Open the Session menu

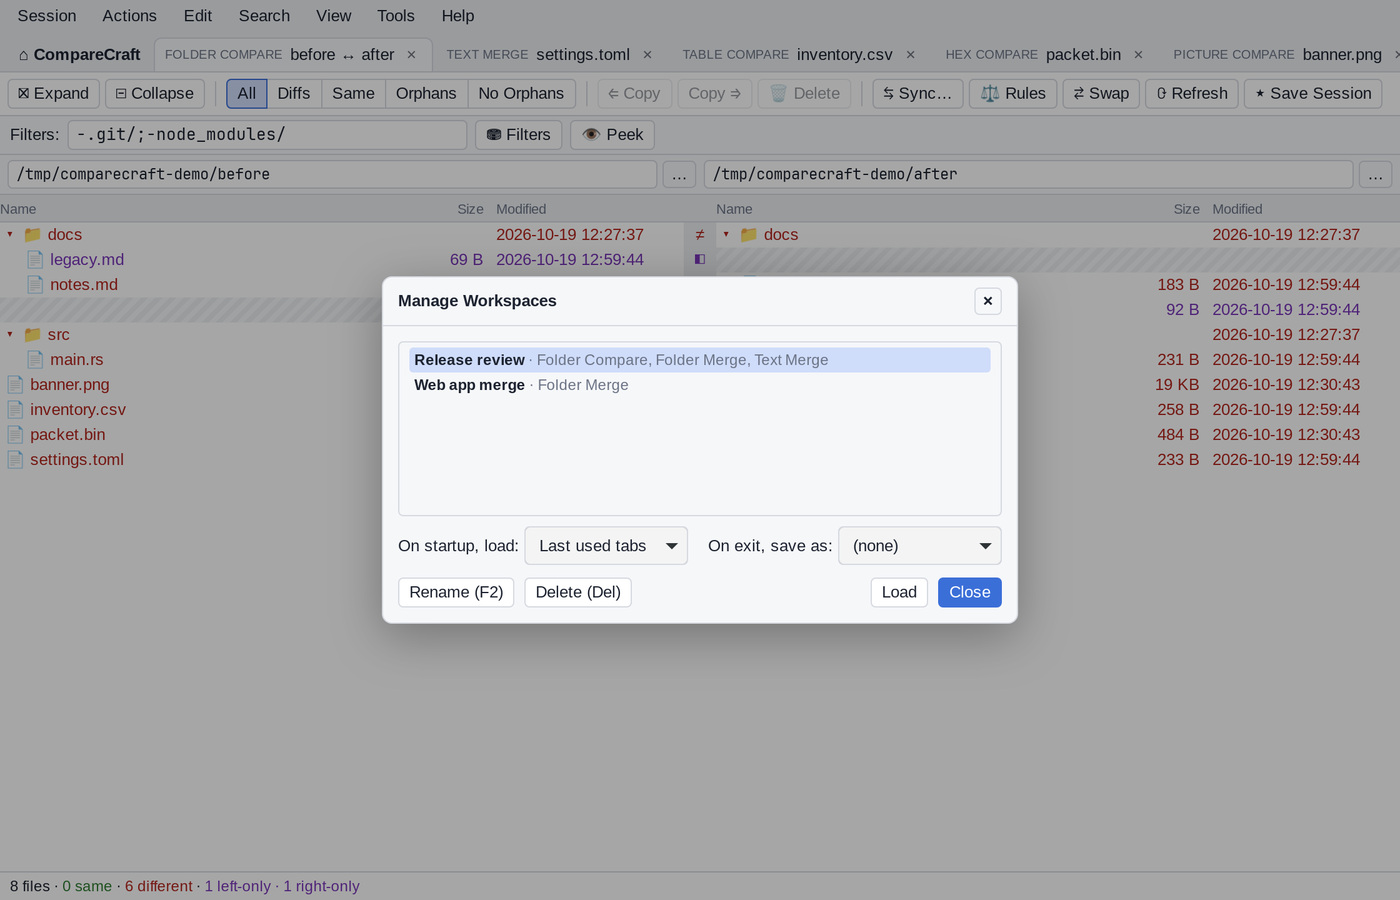(x=47, y=16)
